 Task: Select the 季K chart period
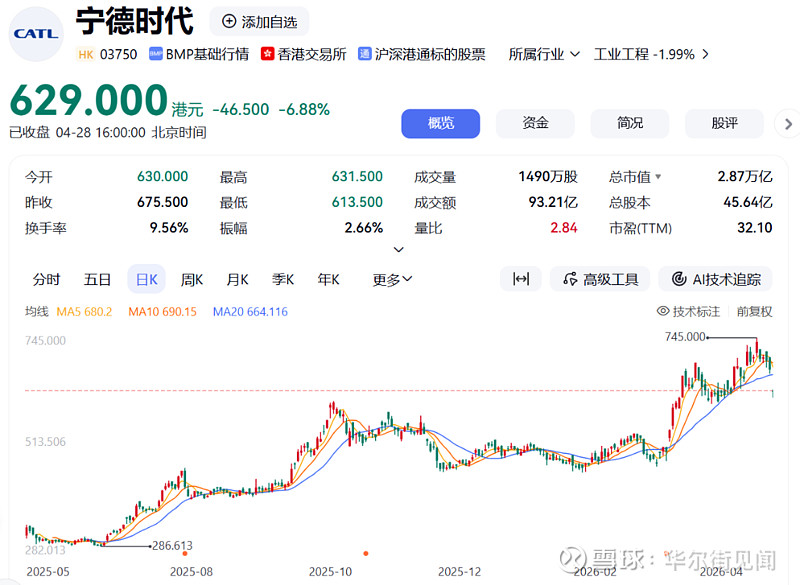pyautogui.click(x=283, y=279)
